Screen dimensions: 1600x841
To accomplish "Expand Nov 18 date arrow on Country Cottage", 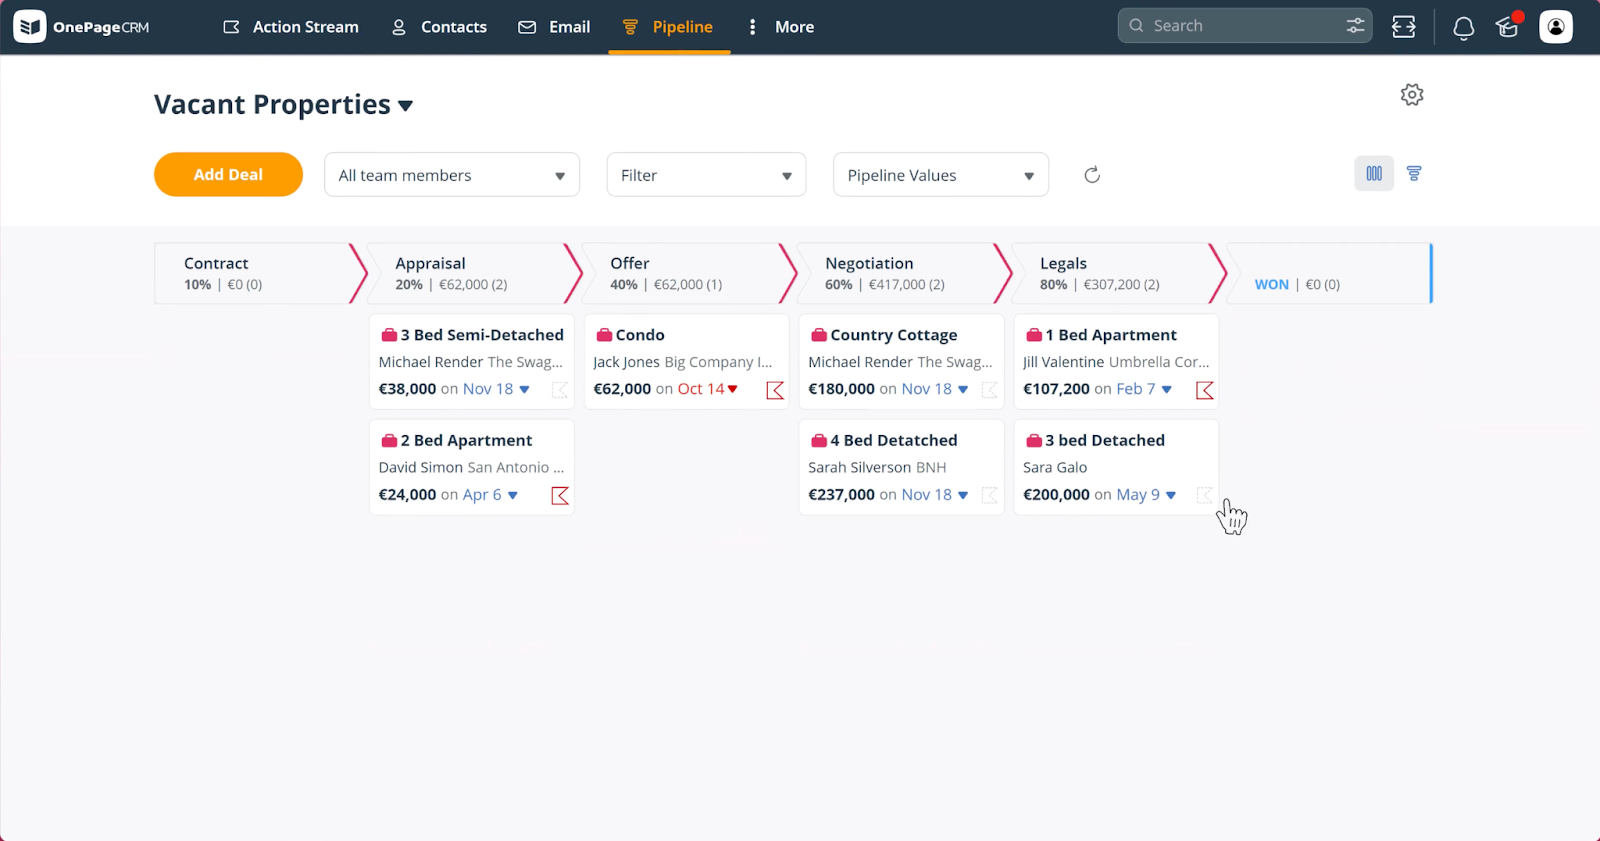I will pos(963,390).
